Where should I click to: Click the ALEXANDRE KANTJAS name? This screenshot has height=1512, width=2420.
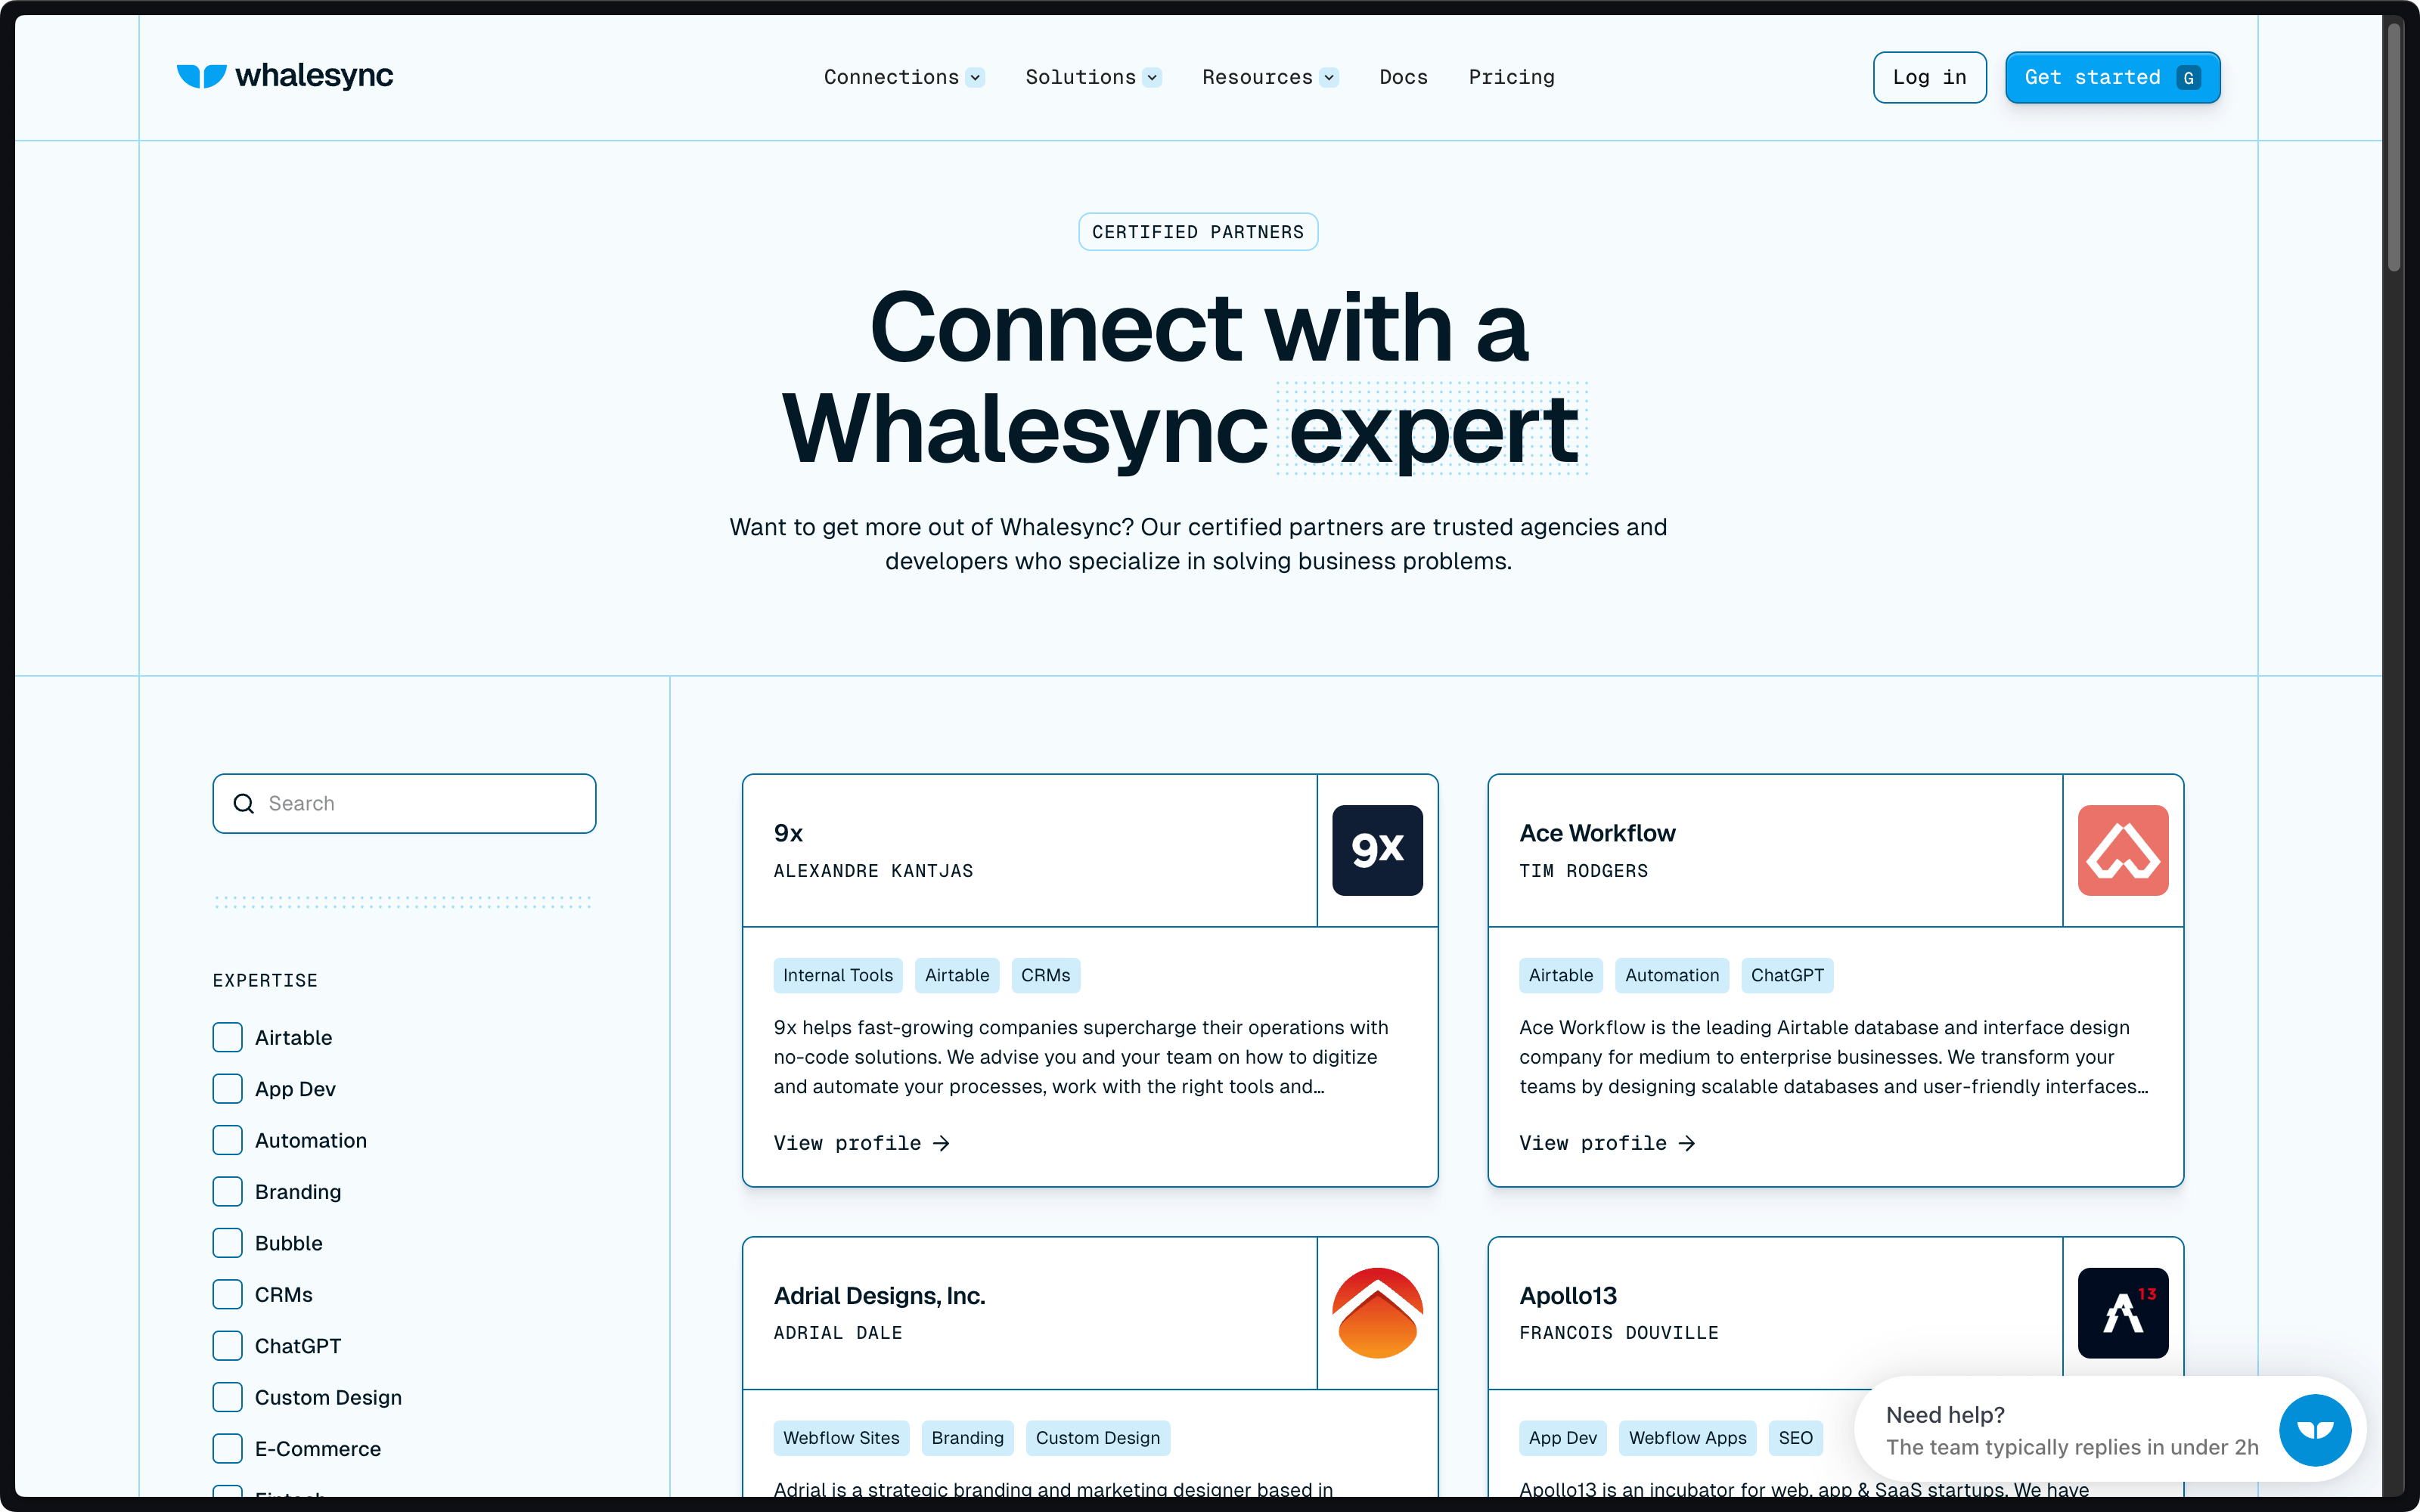[x=873, y=871]
